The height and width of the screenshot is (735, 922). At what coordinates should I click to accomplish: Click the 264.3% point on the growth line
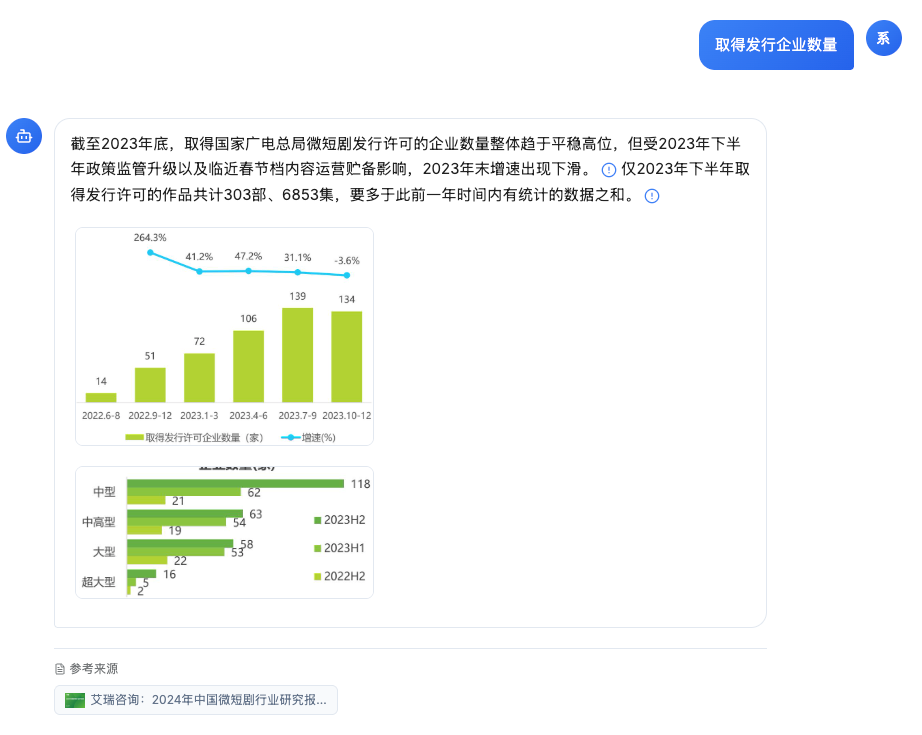point(150,252)
